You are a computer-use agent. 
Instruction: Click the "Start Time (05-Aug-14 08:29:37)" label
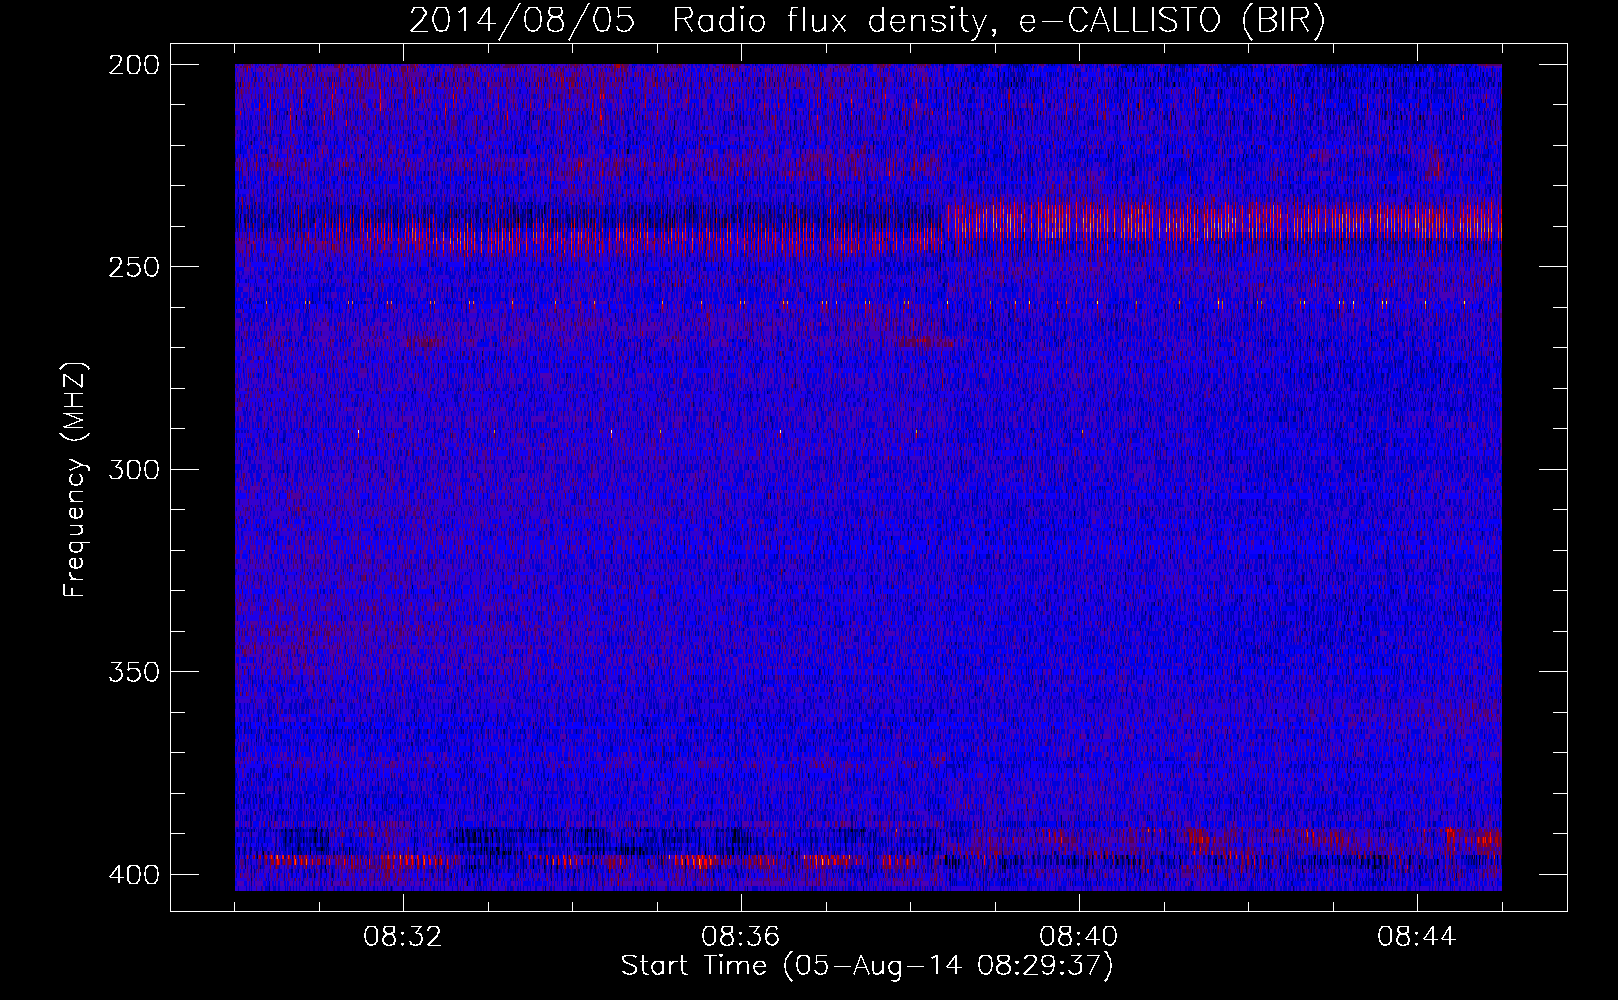click(x=866, y=966)
